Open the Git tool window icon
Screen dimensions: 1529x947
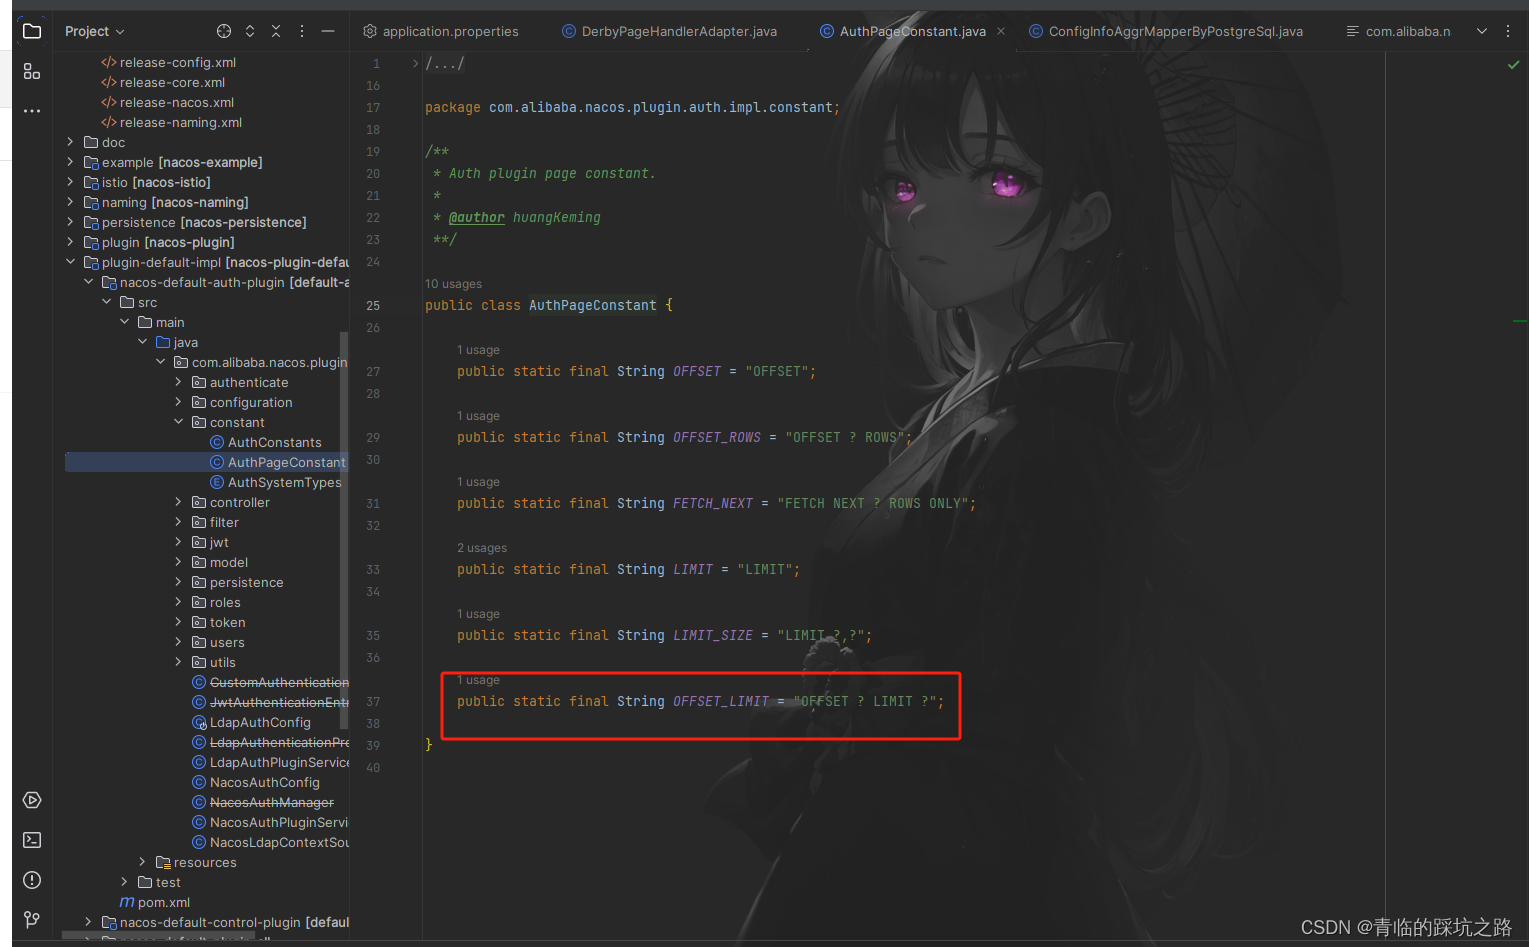pos(32,920)
